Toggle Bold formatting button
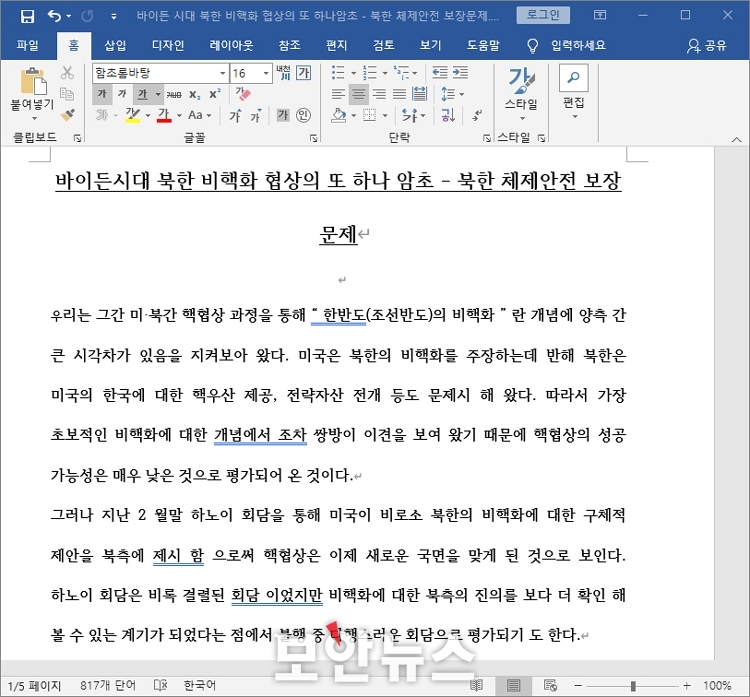This screenshot has height=697, width=750. pyautogui.click(x=102, y=94)
